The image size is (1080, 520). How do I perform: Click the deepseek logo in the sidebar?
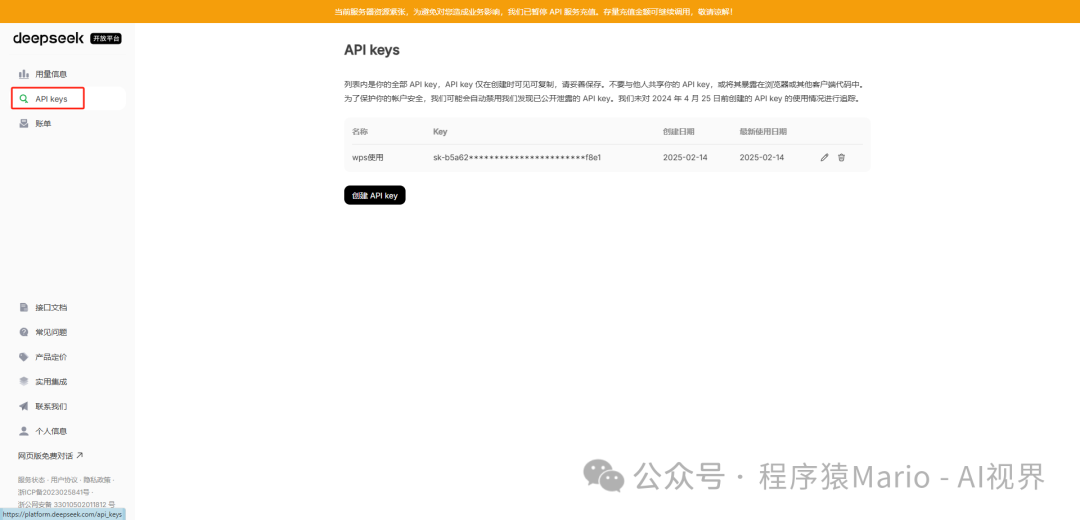click(50, 39)
